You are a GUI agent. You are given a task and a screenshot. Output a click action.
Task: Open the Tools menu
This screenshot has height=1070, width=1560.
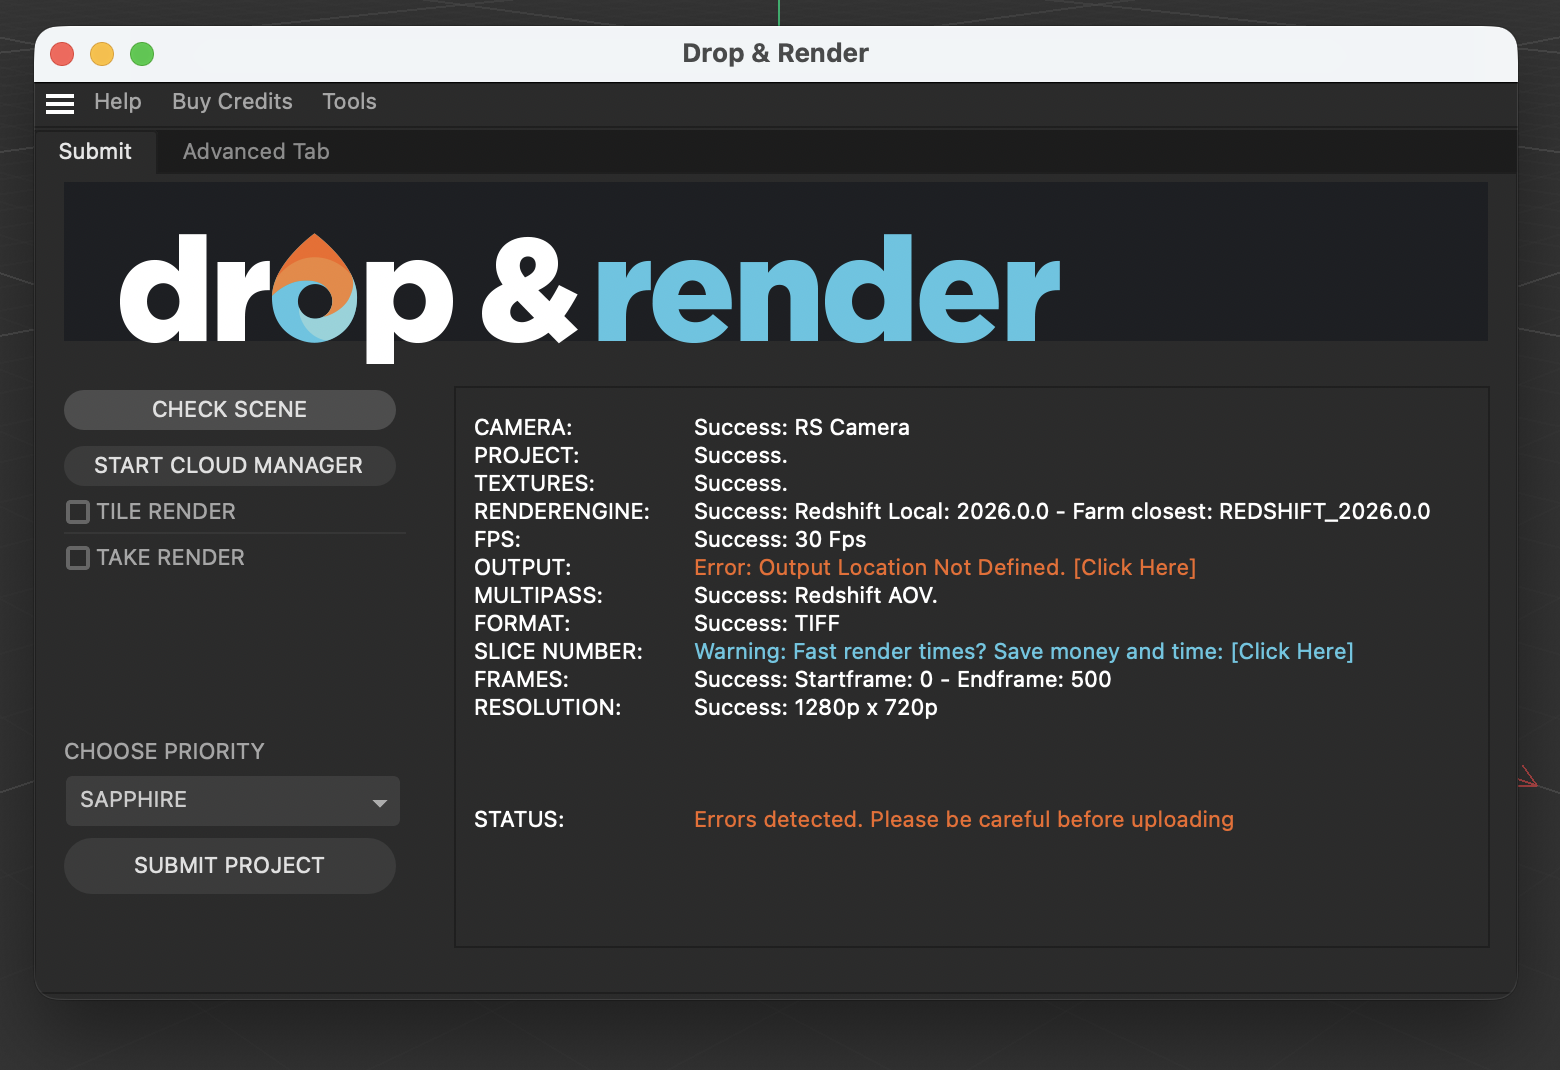click(349, 101)
